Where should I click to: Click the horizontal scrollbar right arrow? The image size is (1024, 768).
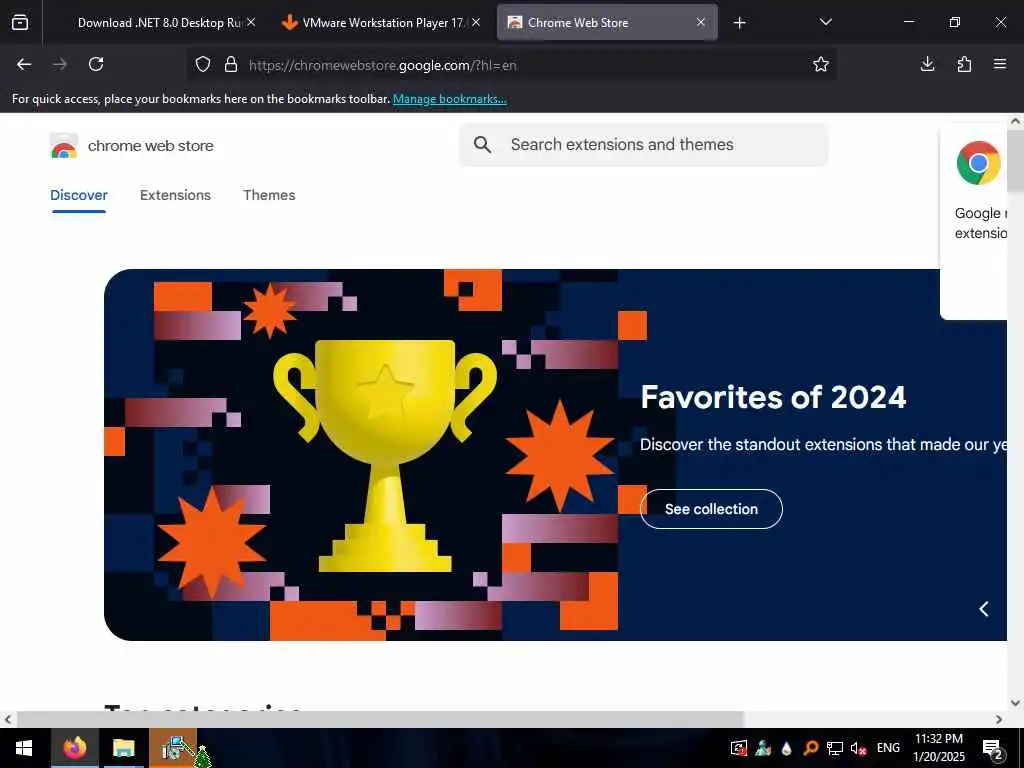pyautogui.click(x=999, y=719)
